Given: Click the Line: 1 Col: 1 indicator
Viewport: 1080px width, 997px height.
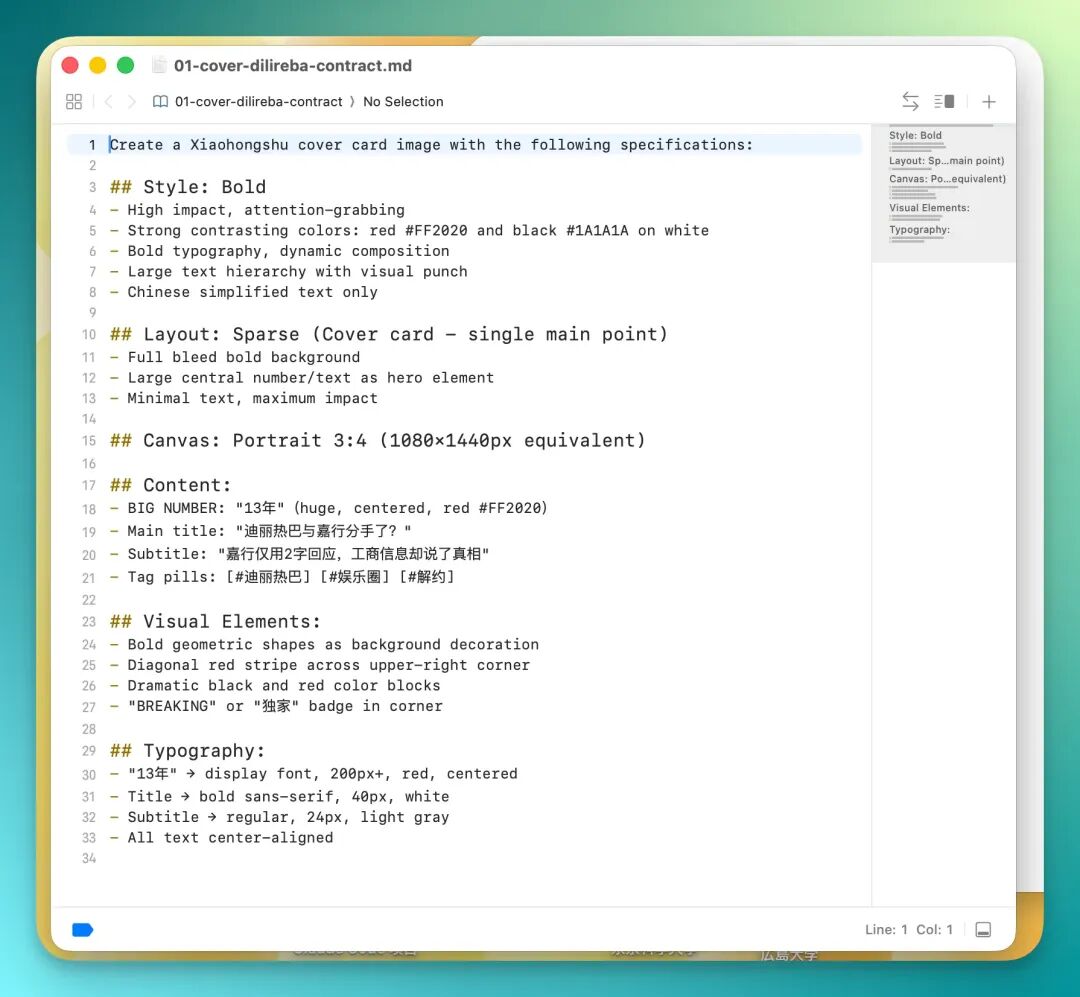Looking at the screenshot, I should pyautogui.click(x=908, y=929).
